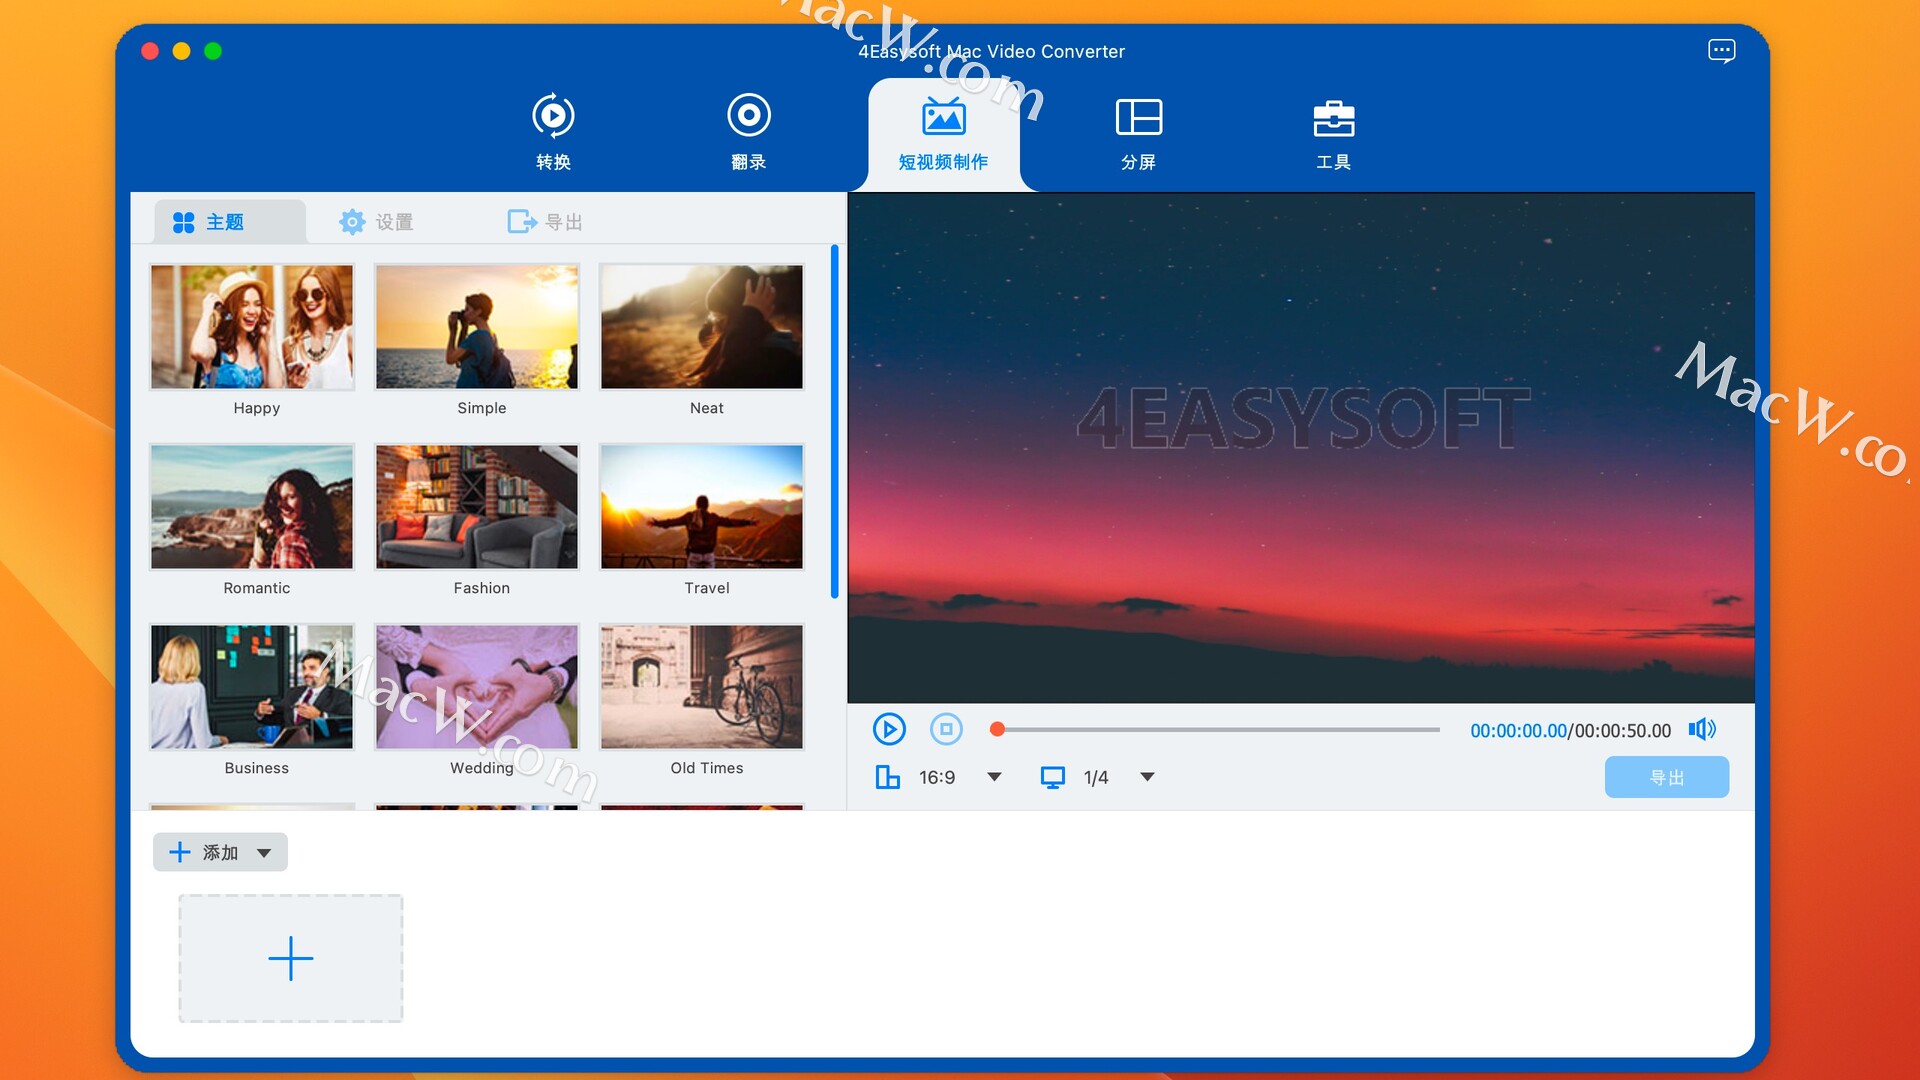The height and width of the screenshot is (1080, 1920).
Task: Open the 导出 export sub-tab
Action: tap(545, 221)
